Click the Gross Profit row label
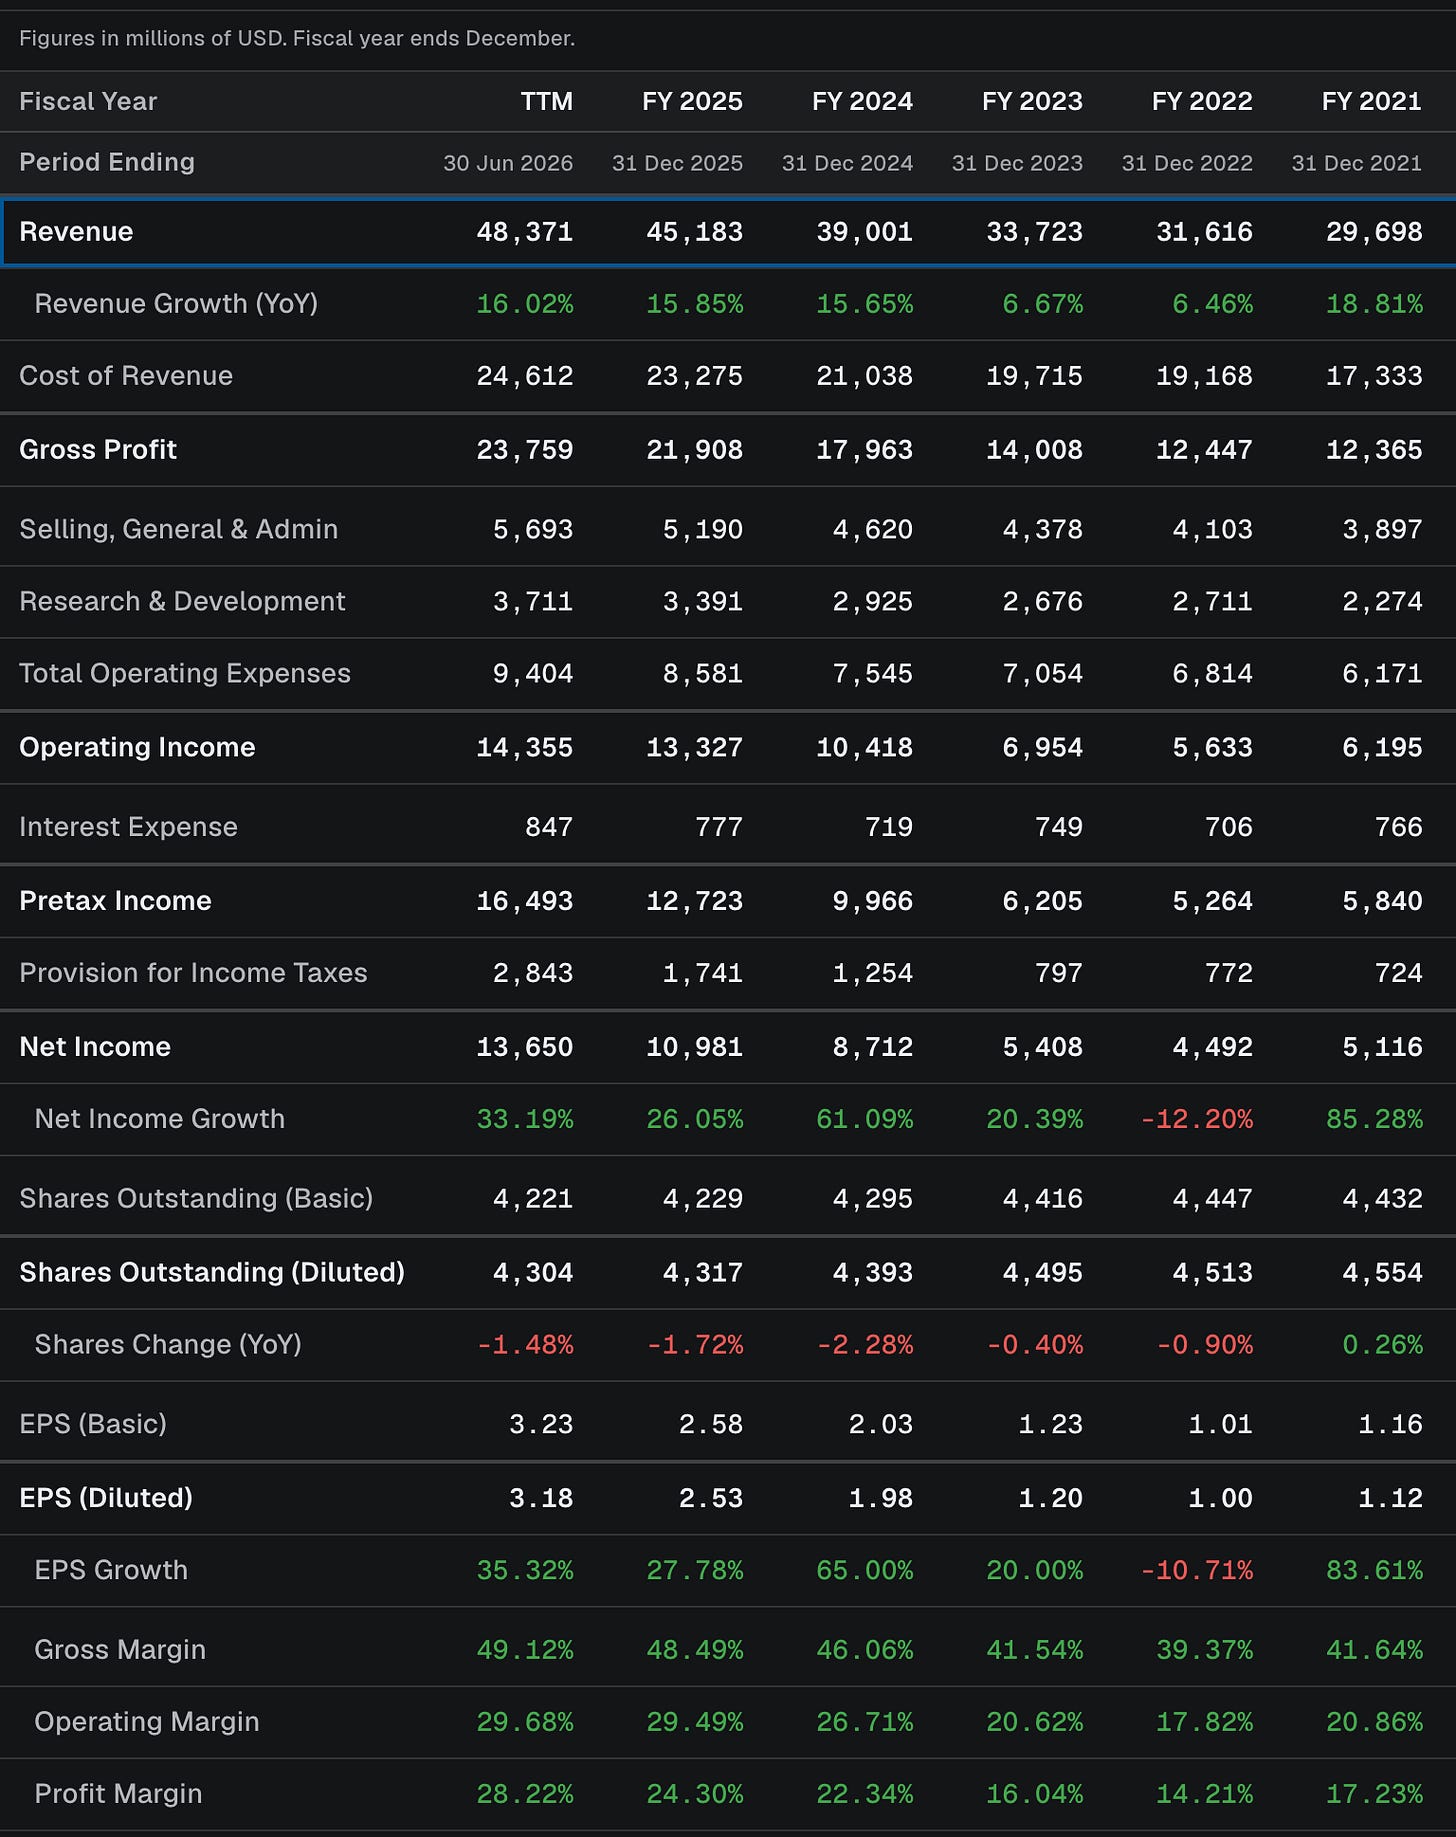 [98, 450]
